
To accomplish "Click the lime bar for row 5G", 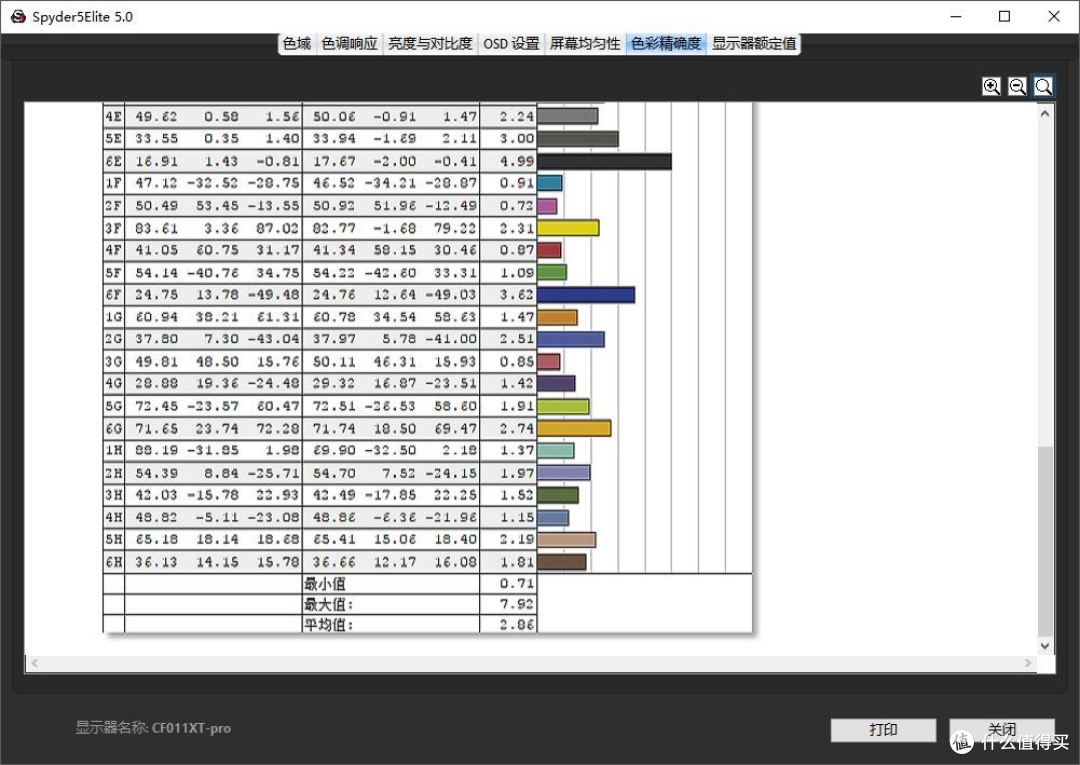I will pyautogui.click(x=563, y=406).
